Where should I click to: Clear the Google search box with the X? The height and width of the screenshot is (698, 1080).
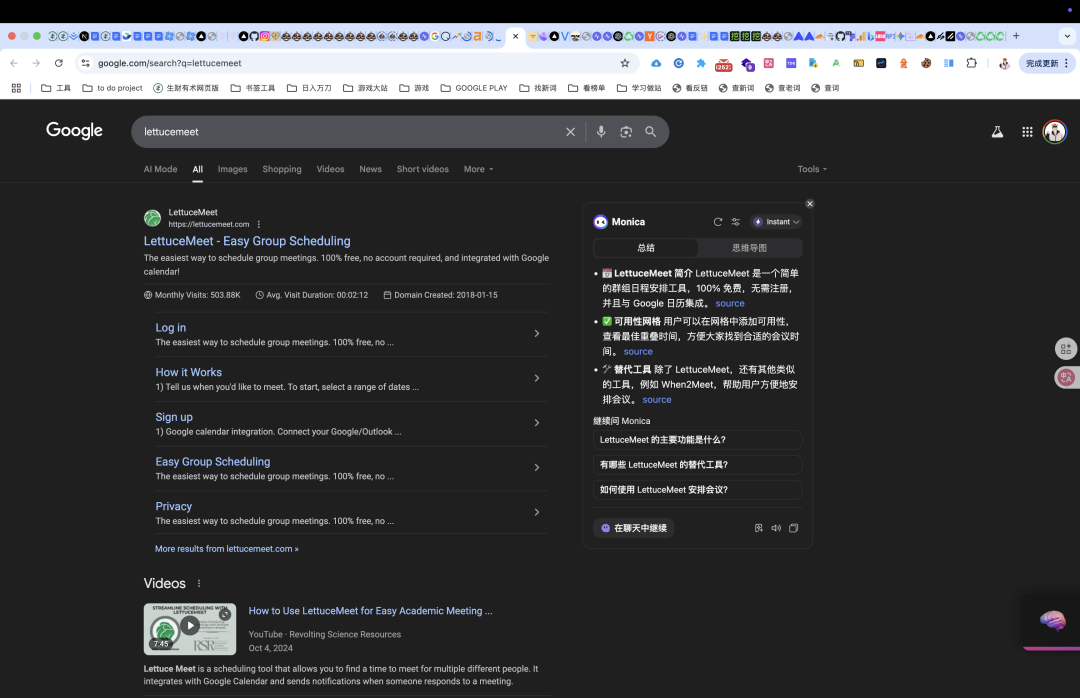click(x=570, y=132)
